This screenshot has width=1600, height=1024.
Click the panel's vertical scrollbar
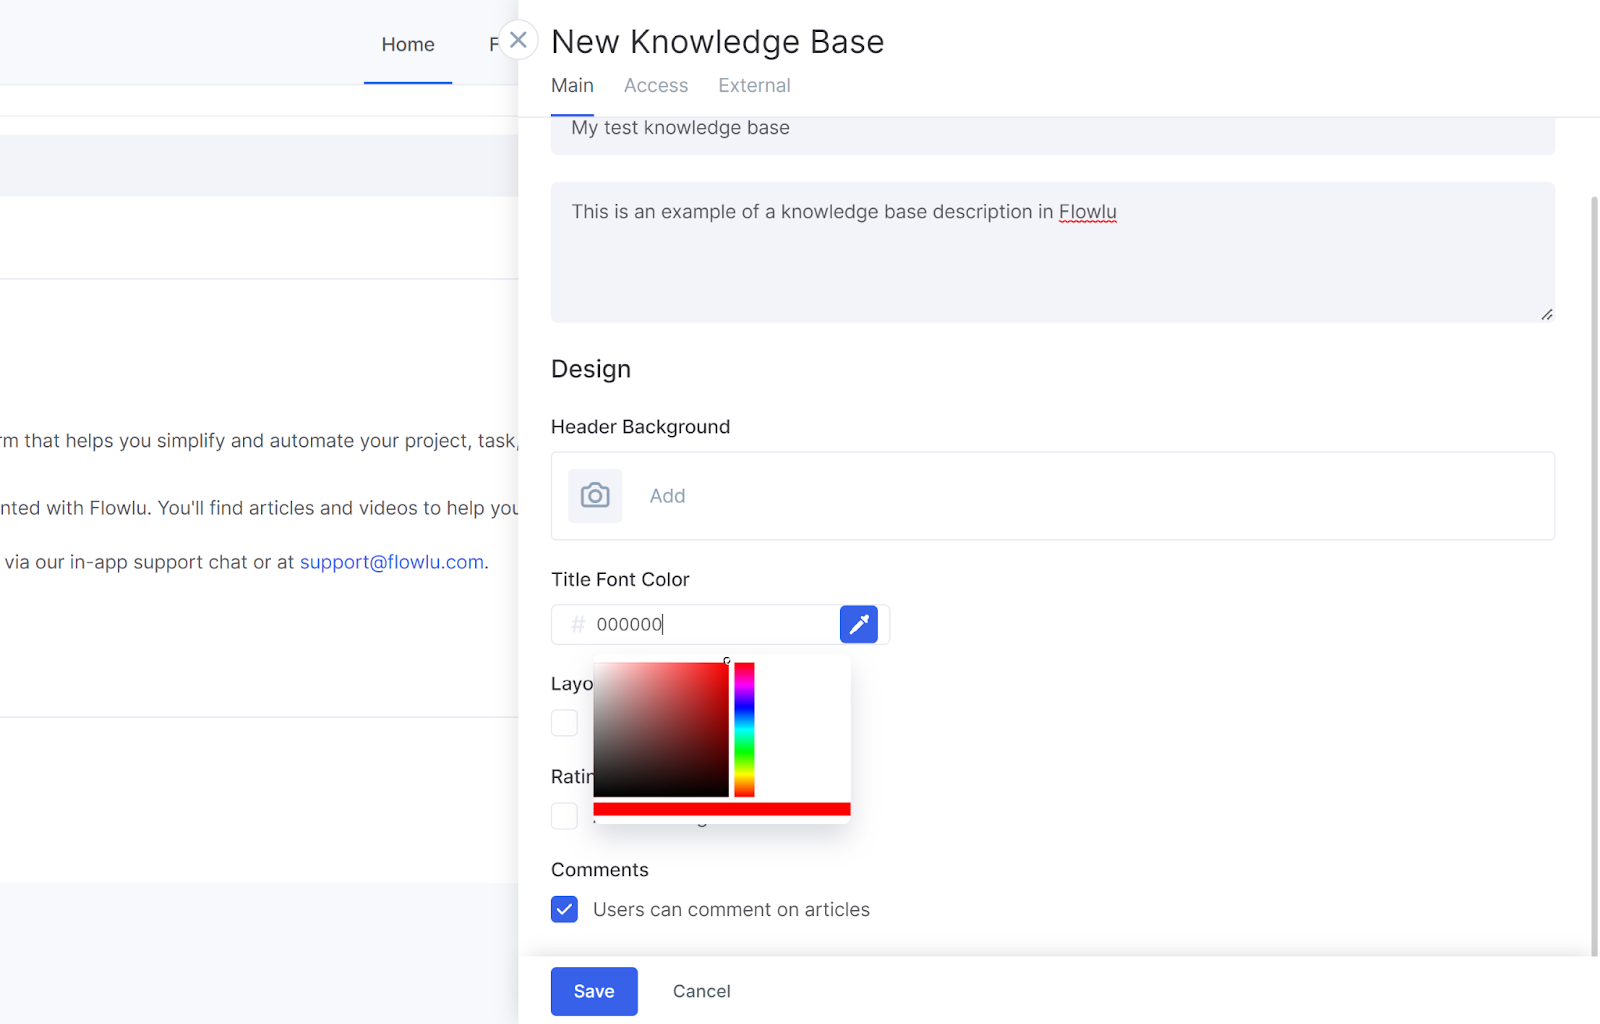tap(1593, 570)
